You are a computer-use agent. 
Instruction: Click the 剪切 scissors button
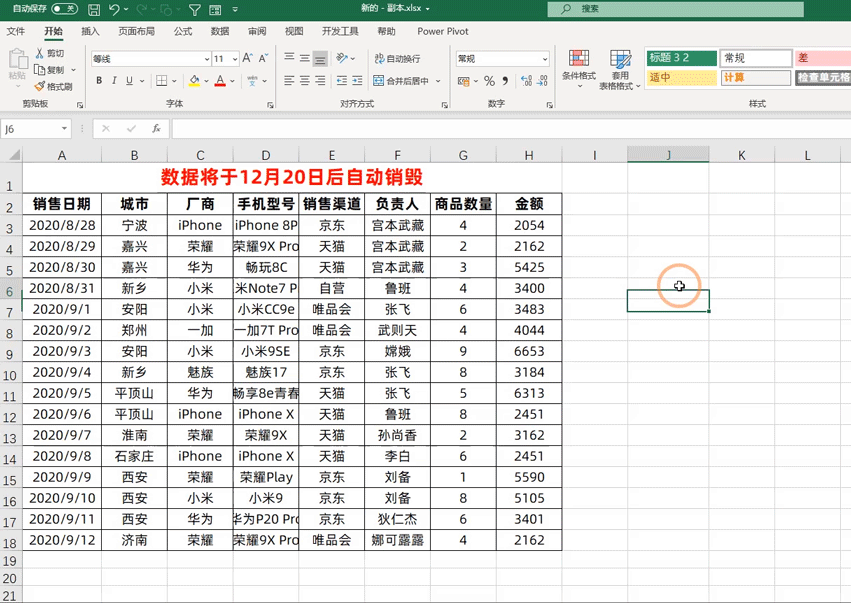[50, 53]
